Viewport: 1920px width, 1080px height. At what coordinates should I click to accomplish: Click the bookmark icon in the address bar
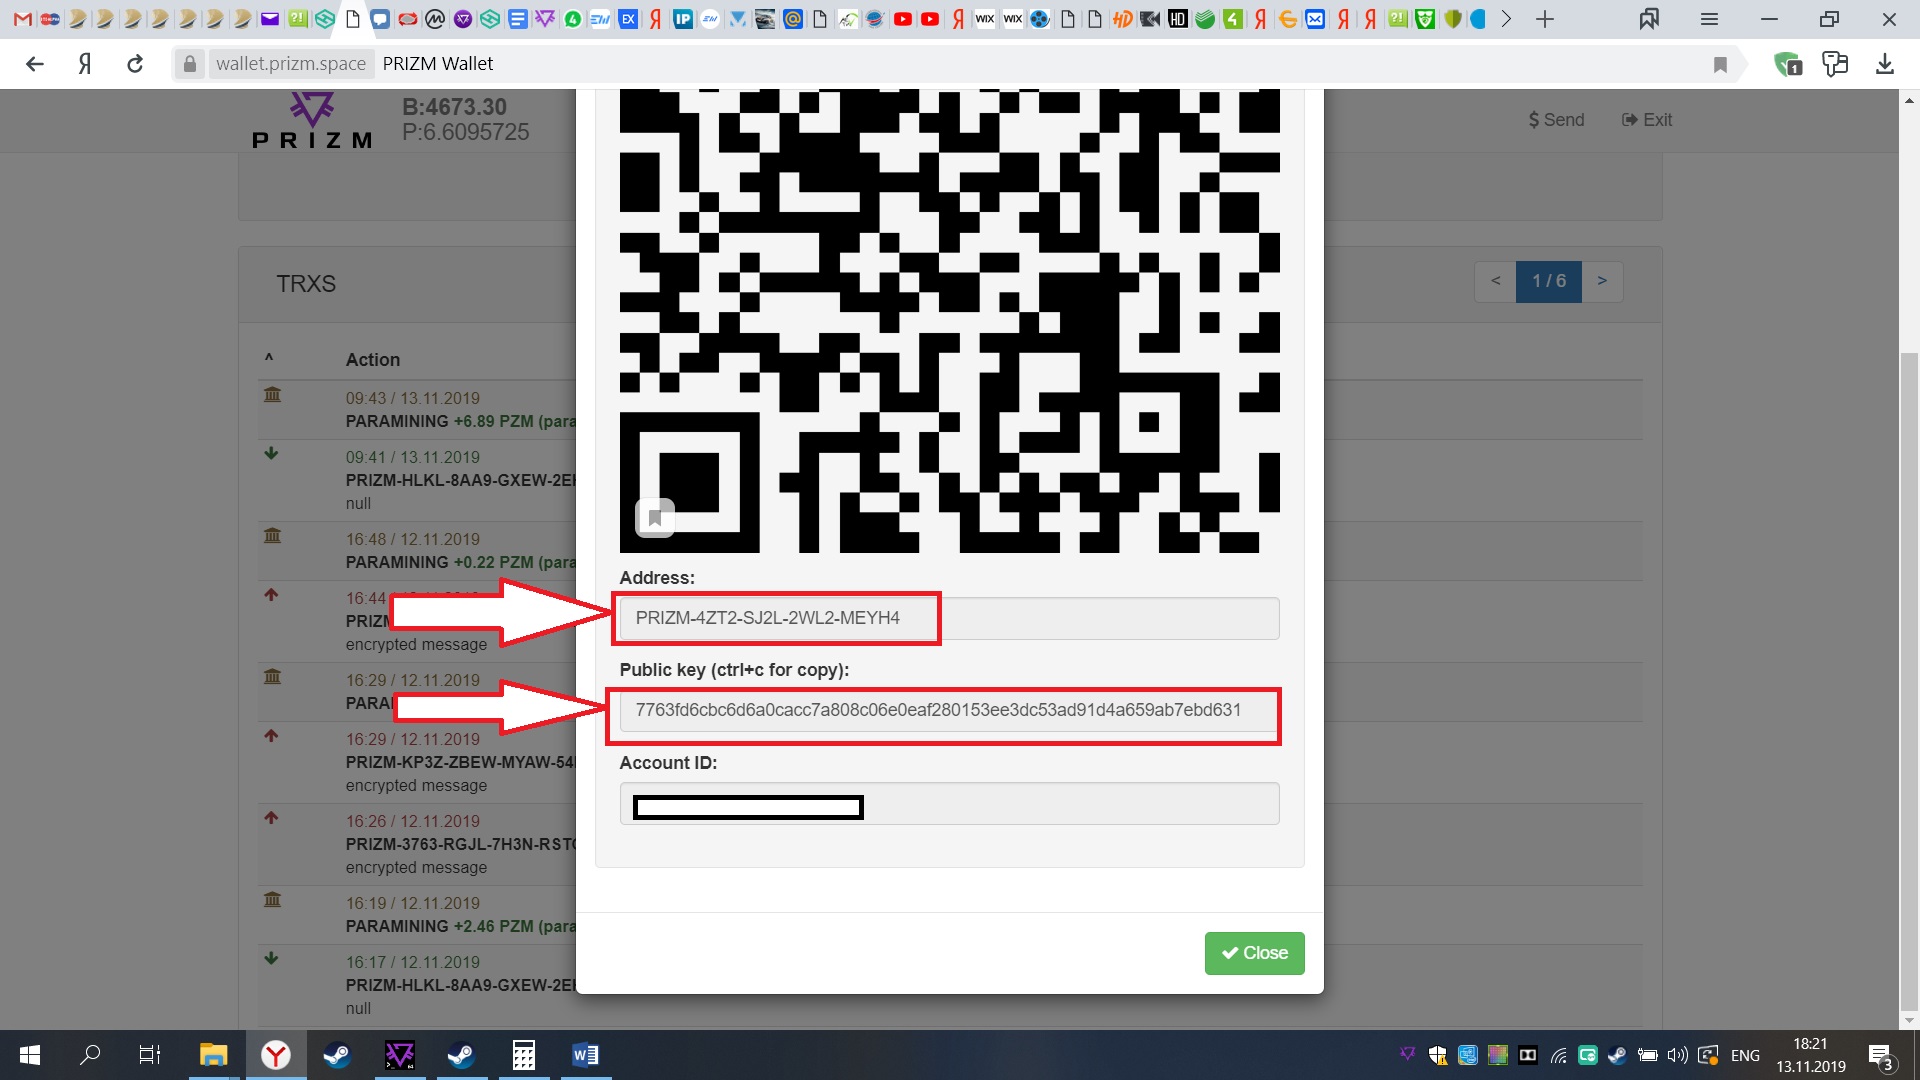1720,65
